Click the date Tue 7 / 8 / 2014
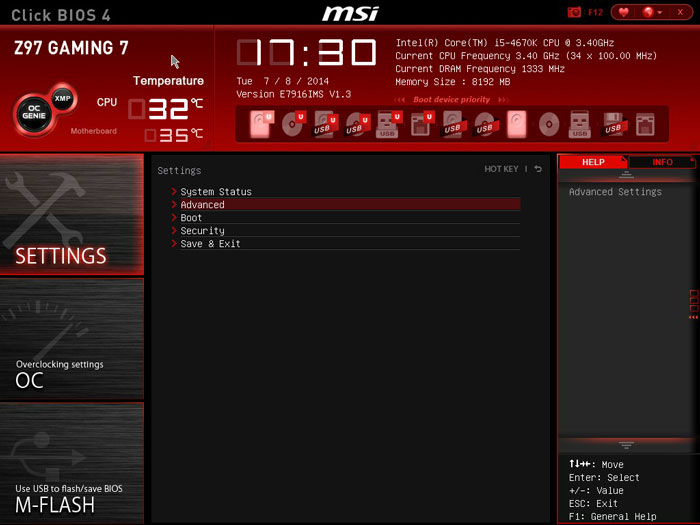Screen dimensions: 700x525 point(283,81)
